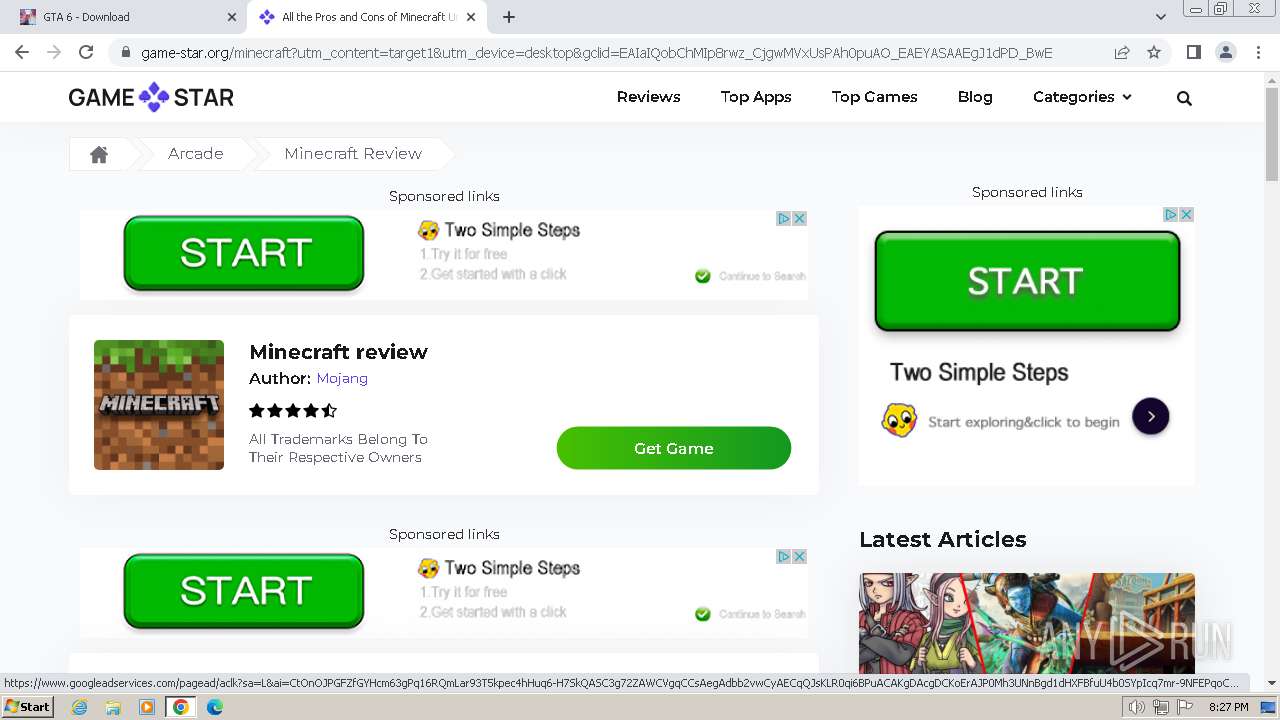Click the arrow button in sidebar ad
The image size is (1280, 720).
coord(1151,417)
